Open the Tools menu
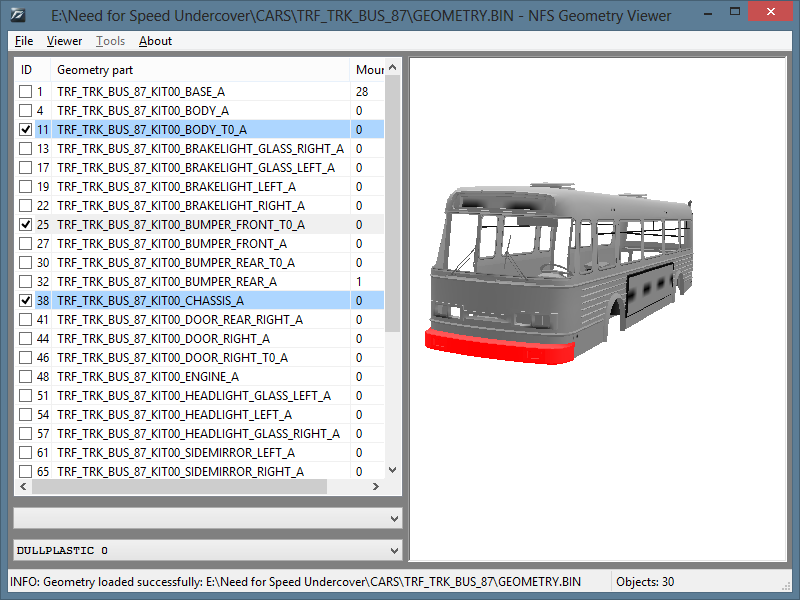The height and width of the screenshot is (600, 800). 110,41
